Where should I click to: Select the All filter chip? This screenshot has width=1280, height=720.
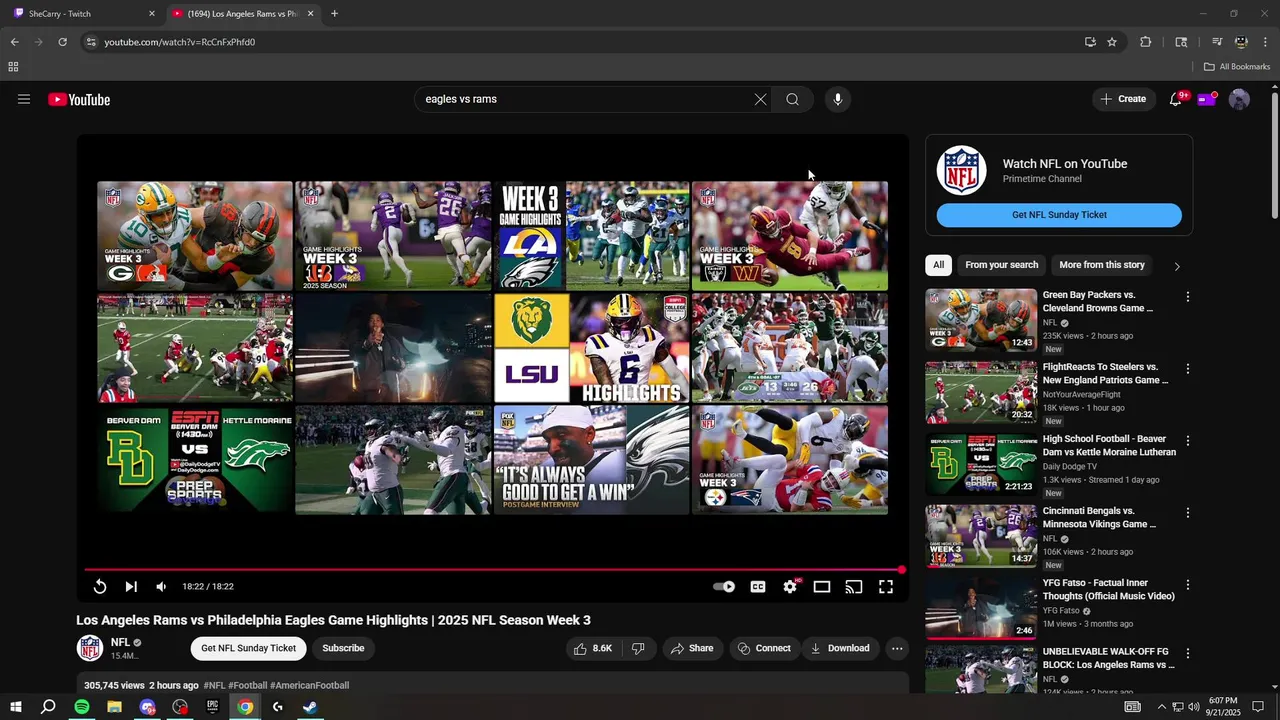(938, 265)
